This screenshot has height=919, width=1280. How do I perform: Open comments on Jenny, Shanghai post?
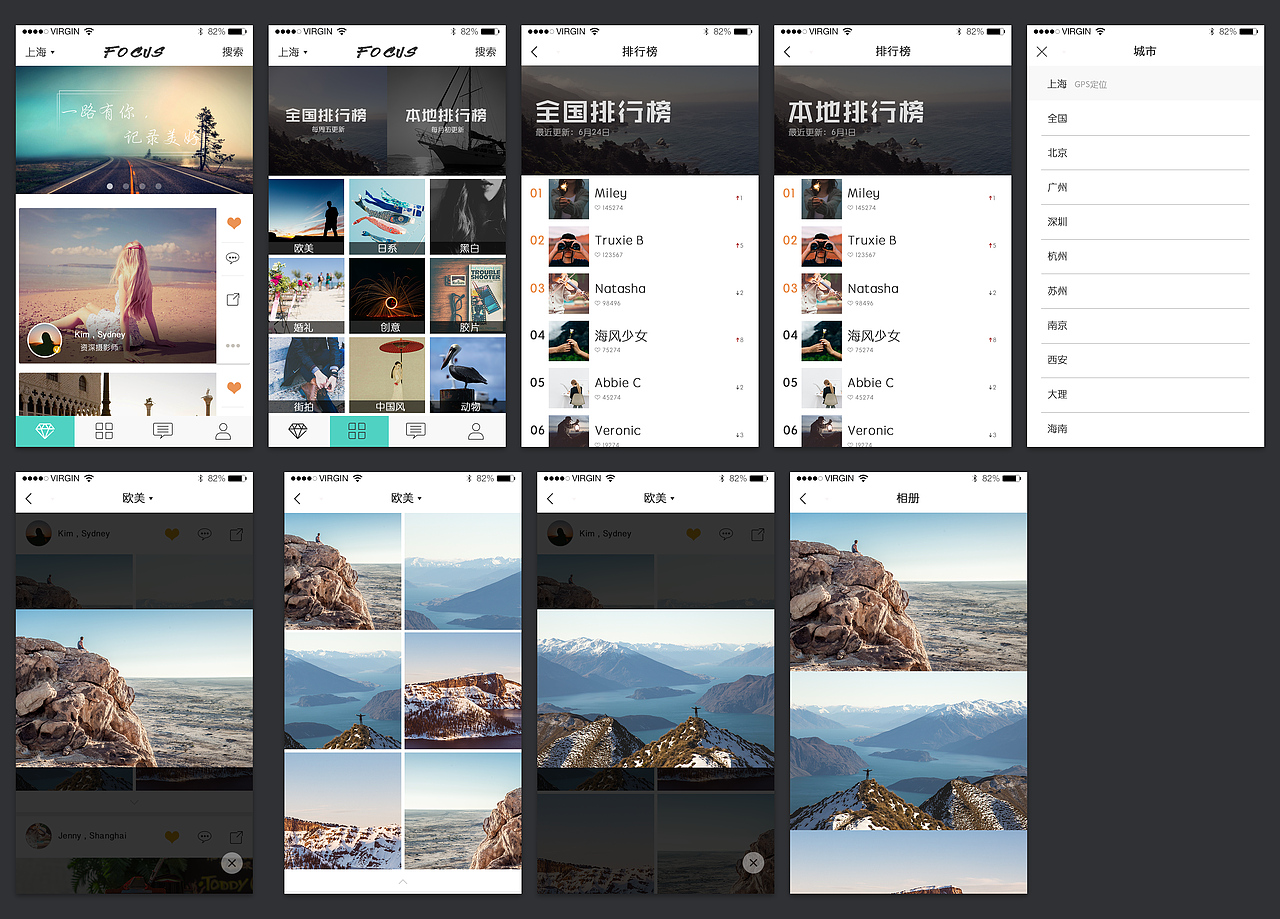[204, 836]
